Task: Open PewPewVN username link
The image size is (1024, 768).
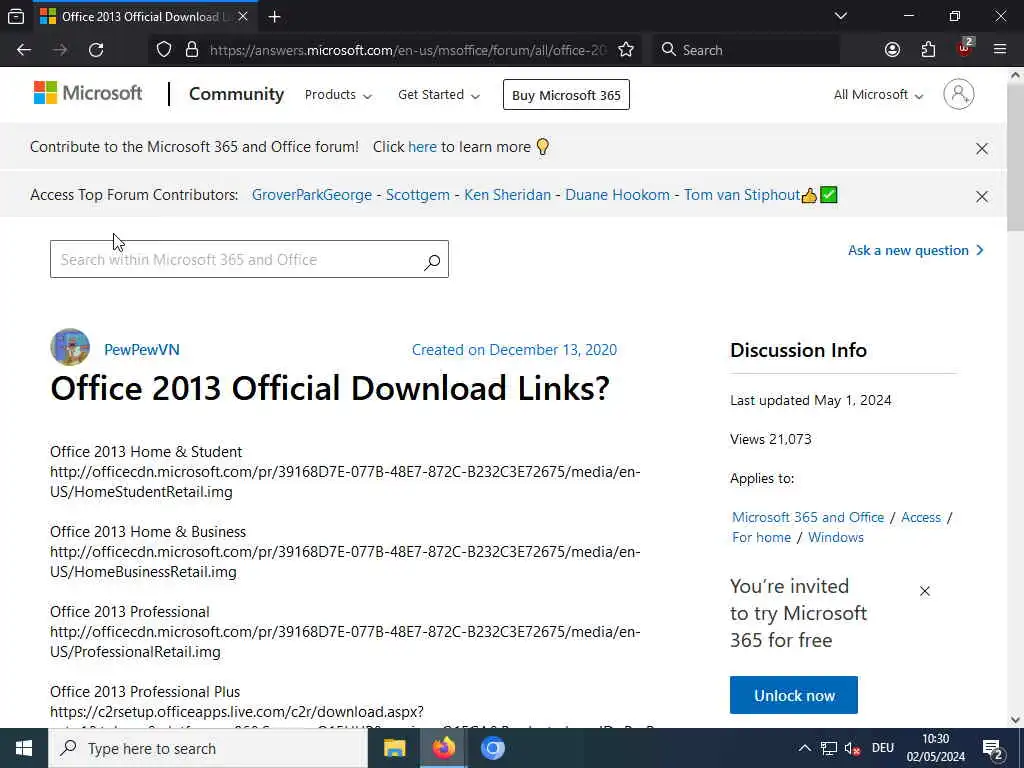Action: click(142, 349)
